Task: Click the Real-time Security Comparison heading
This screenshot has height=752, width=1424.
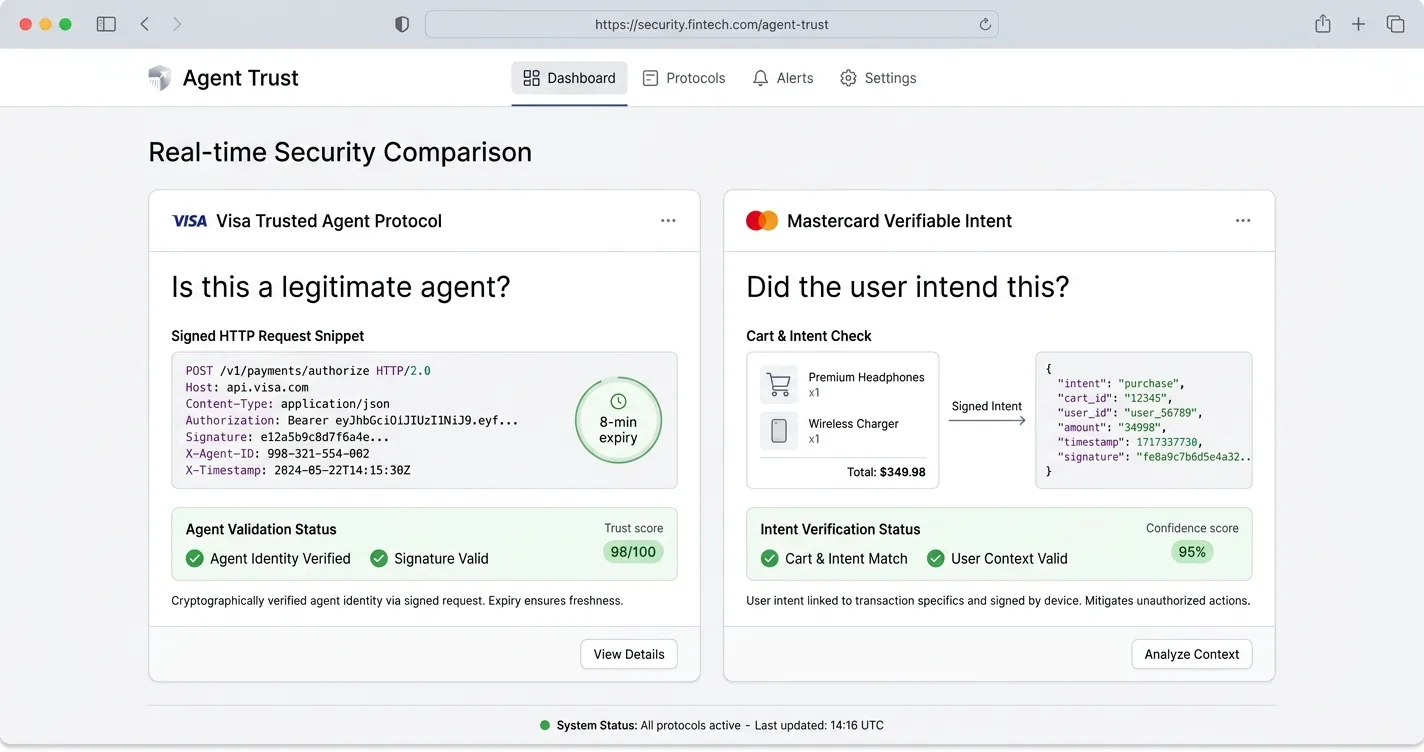Action: coord(340,152)
